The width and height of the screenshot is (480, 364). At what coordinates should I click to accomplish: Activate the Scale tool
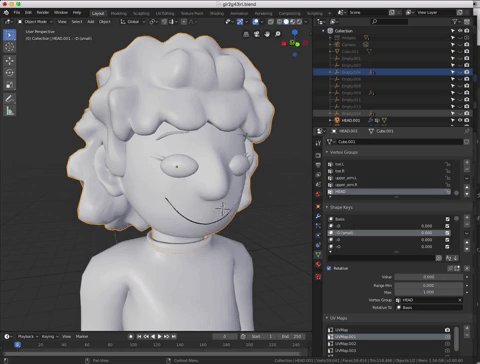[10, 85]
